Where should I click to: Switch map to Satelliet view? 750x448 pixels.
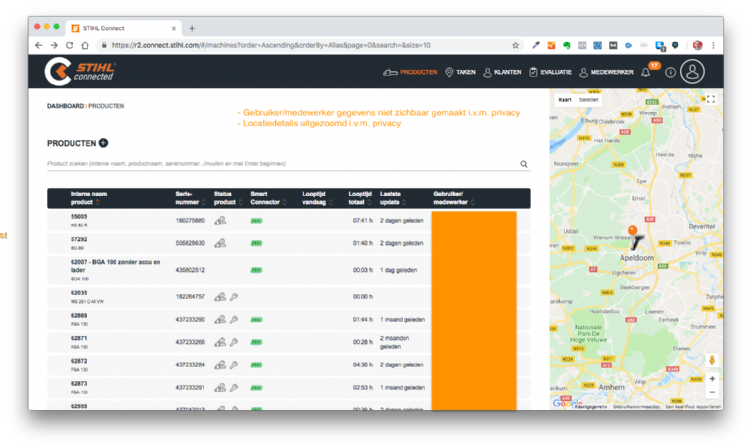589,100
